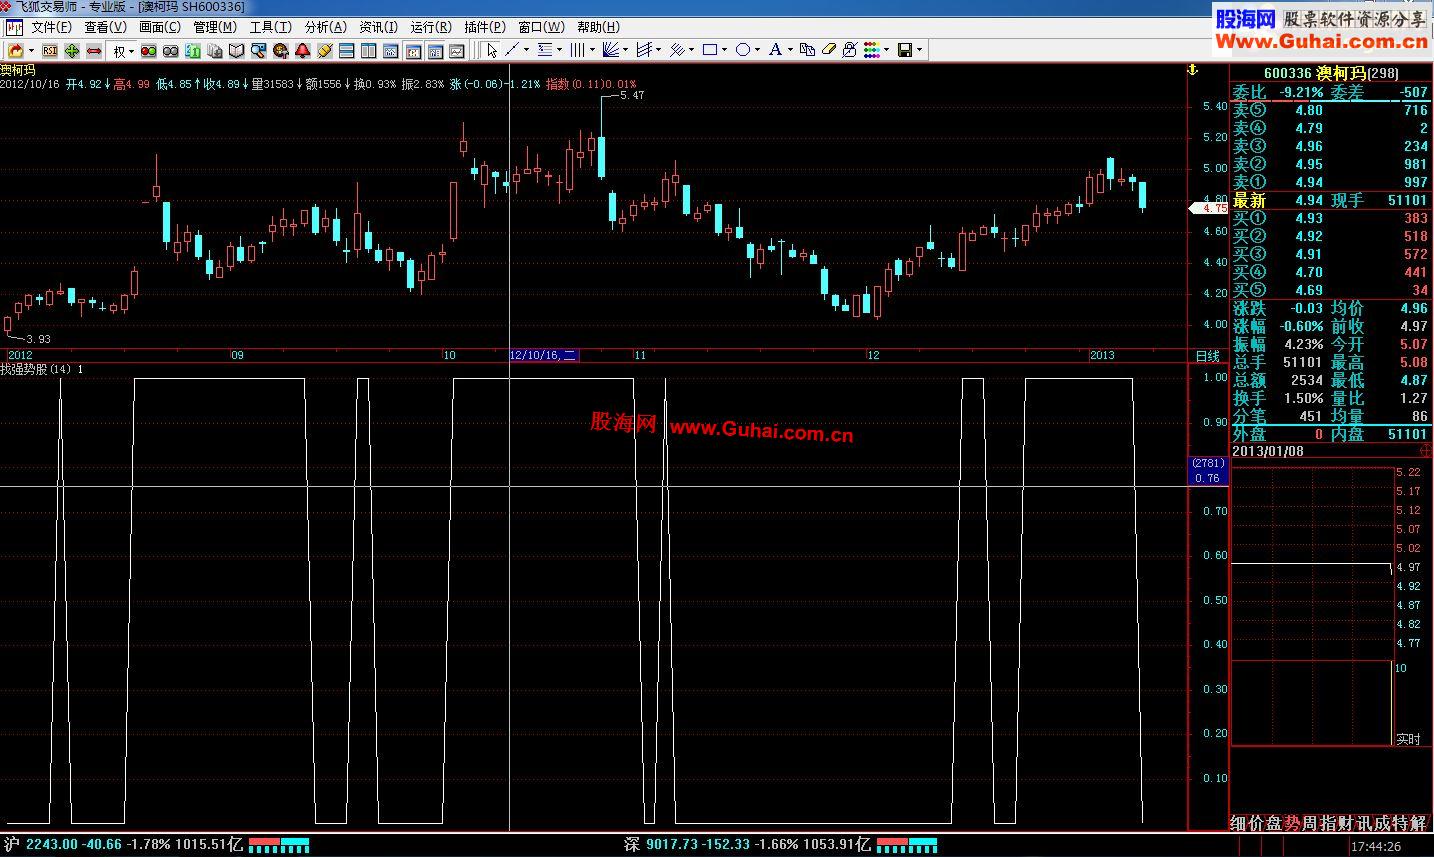1434x857 pixels.
Task: Open the 分析(A) menu
Action: 325,27
